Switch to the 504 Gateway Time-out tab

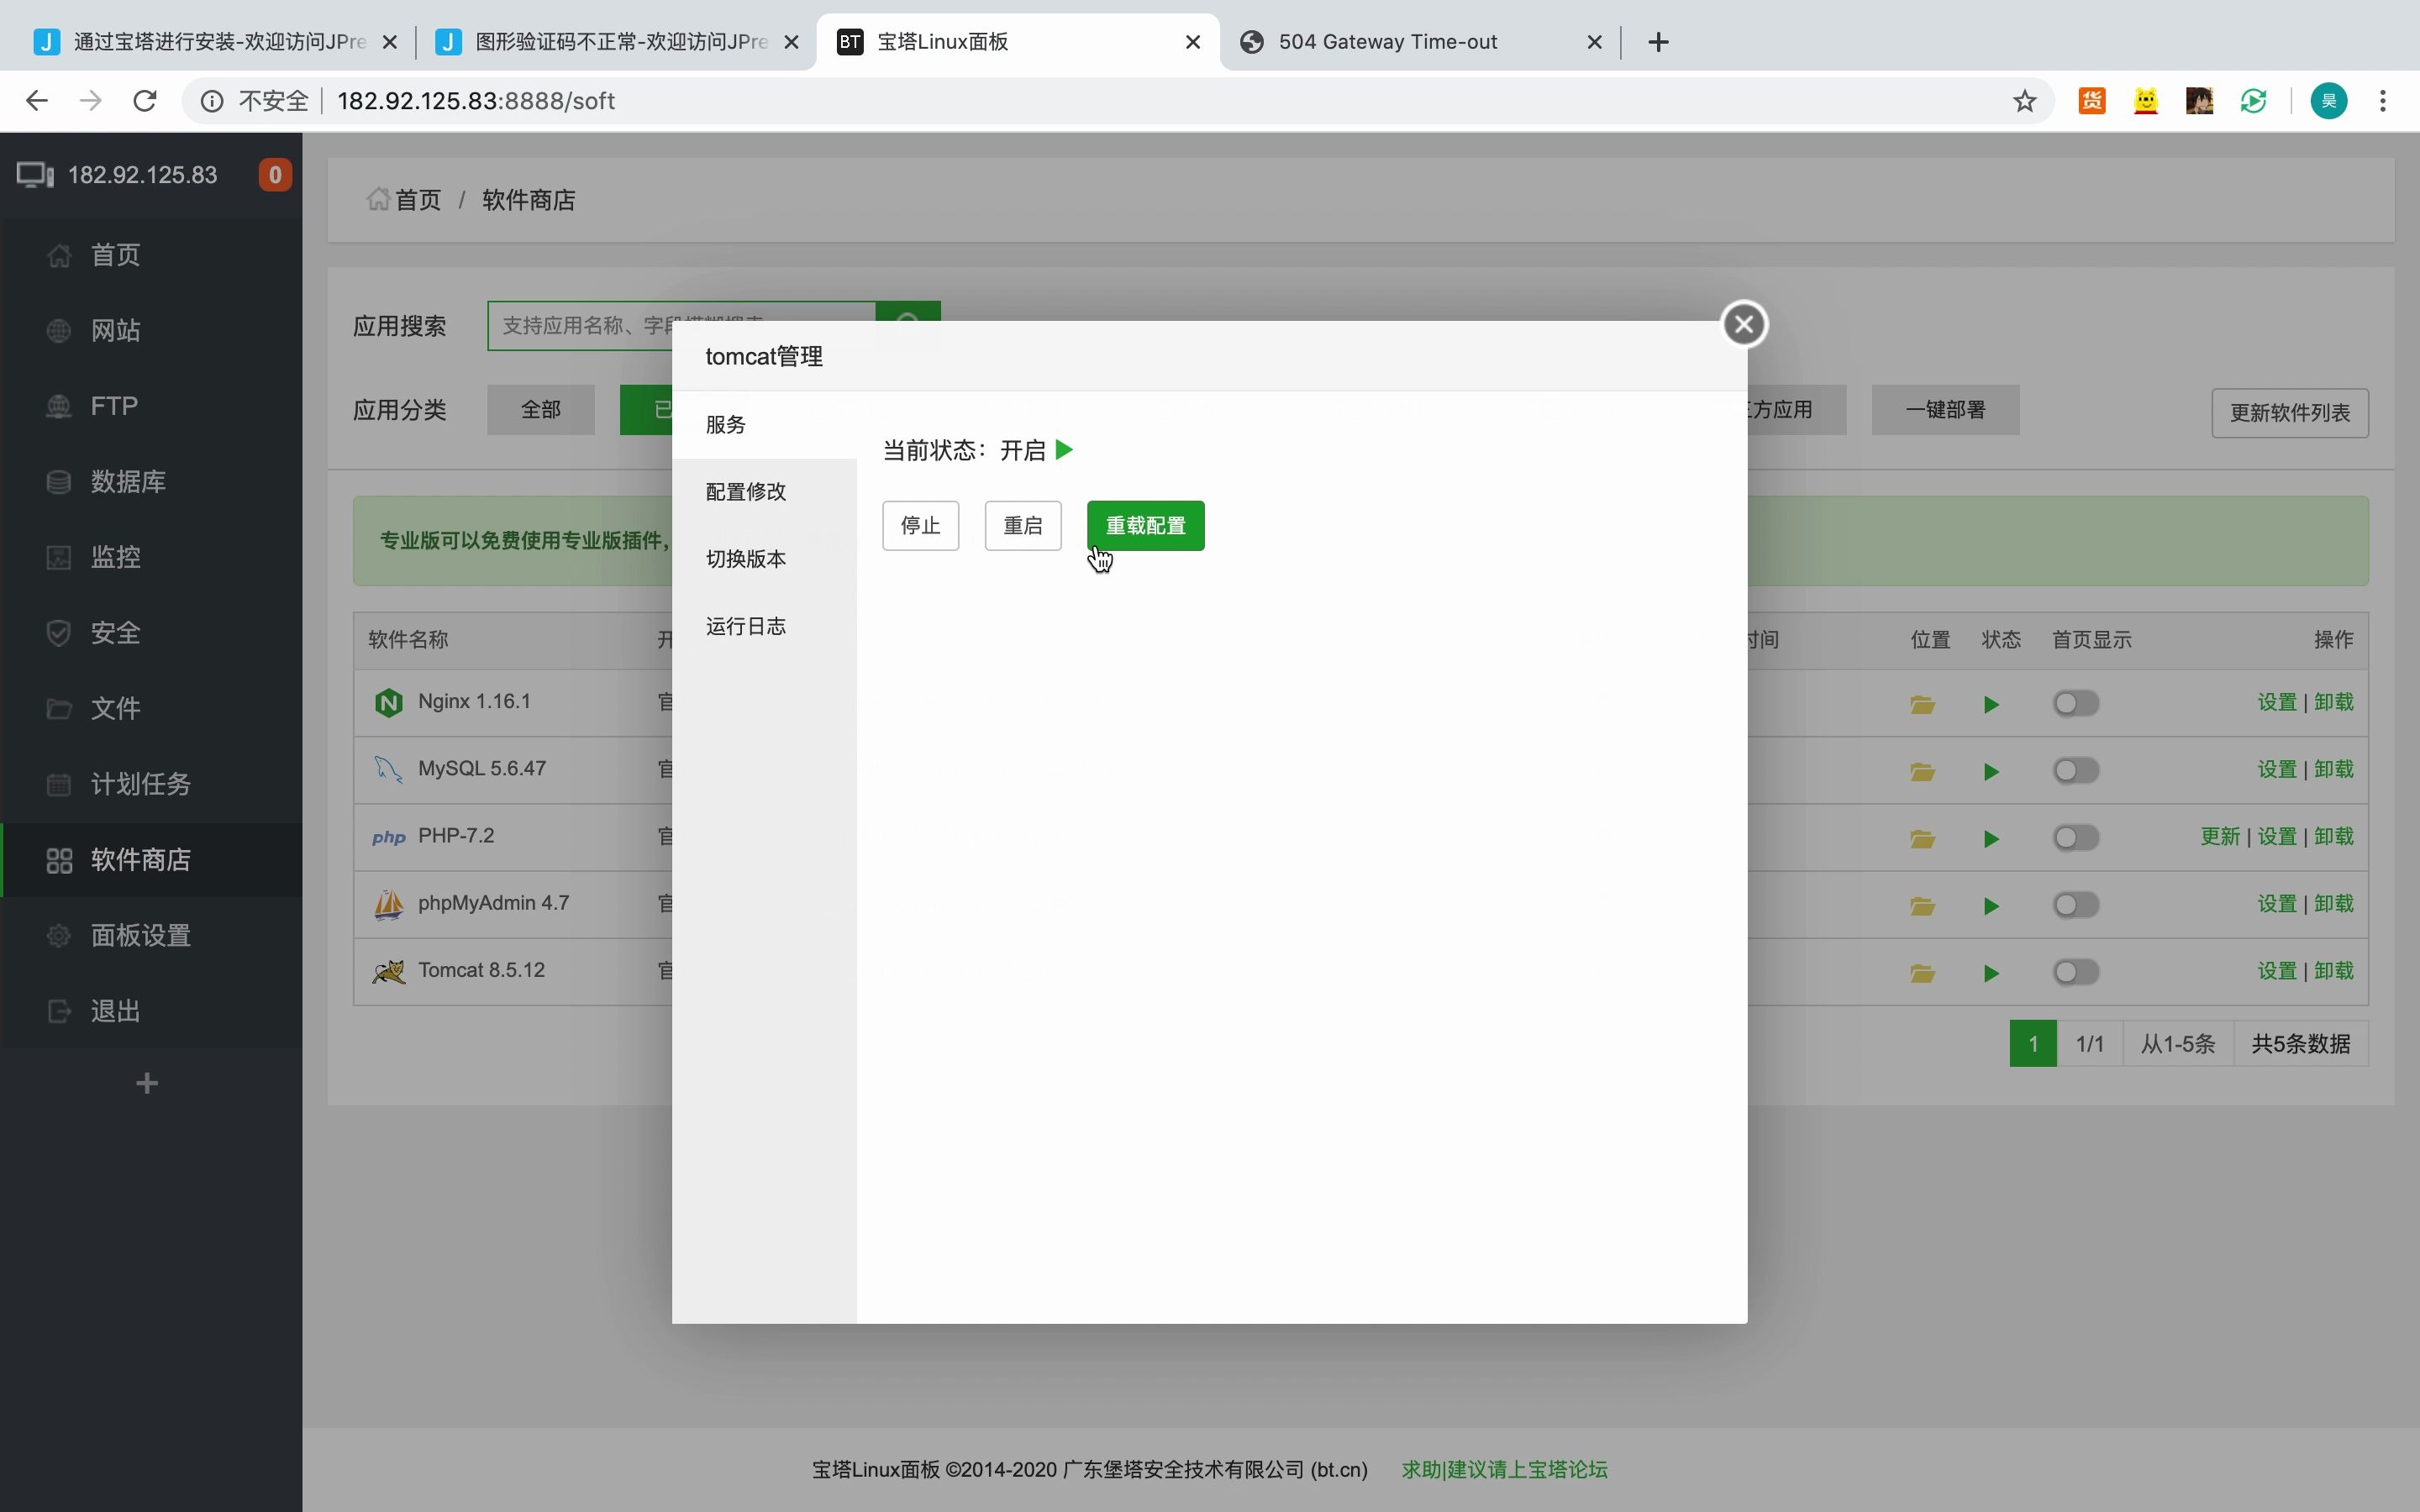[x=1420, y=42]
